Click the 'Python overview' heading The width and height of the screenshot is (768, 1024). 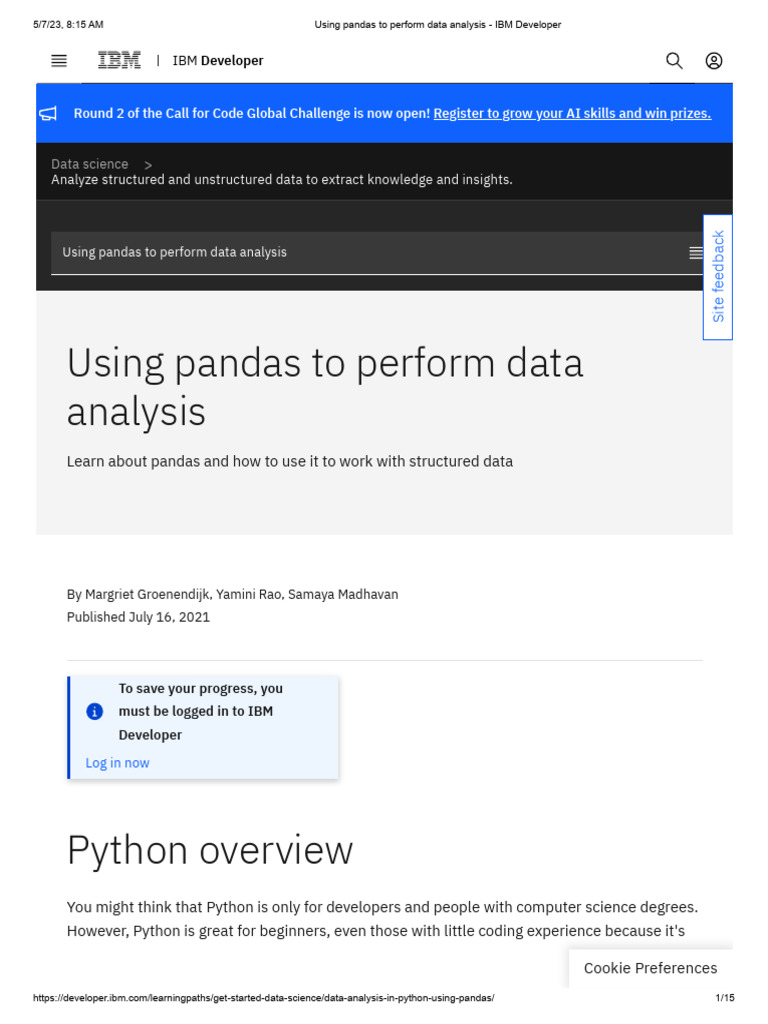click(x=210, y=851)
